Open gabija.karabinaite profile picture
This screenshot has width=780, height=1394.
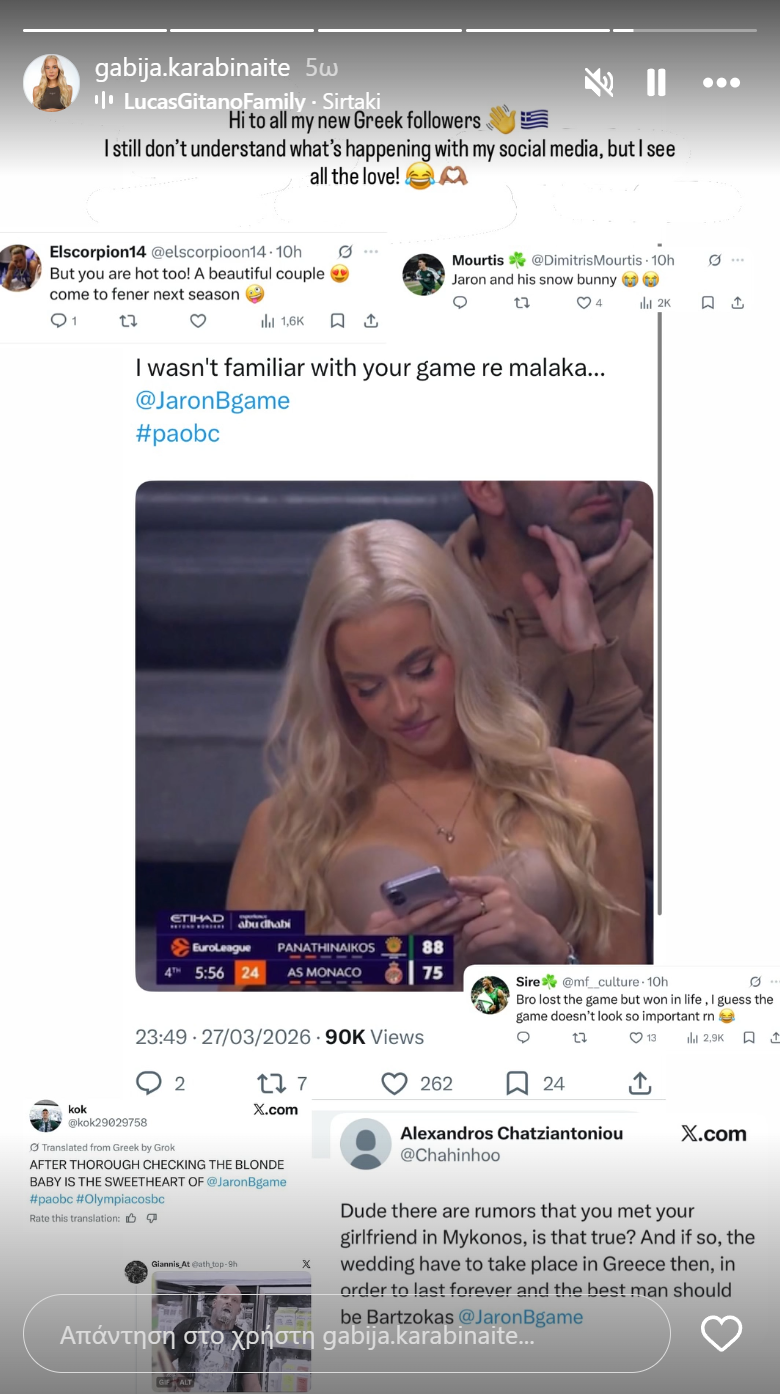tap(51, 83)
